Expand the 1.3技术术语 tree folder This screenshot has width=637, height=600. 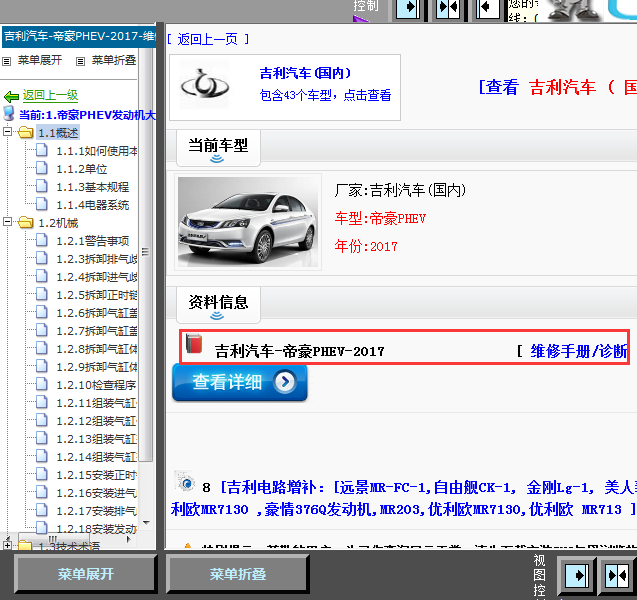7,545
